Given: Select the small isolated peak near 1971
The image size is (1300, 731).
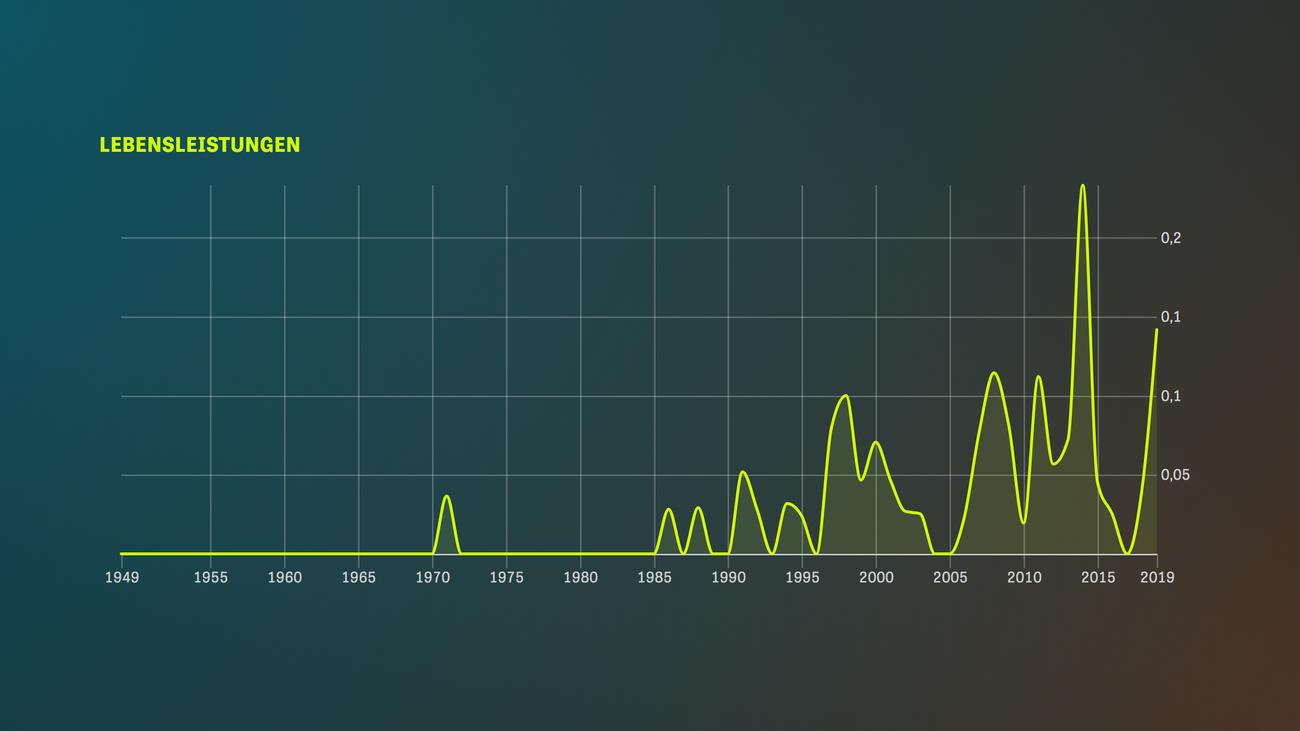Looking at the screenshot, I should click(x=446, y=497).
